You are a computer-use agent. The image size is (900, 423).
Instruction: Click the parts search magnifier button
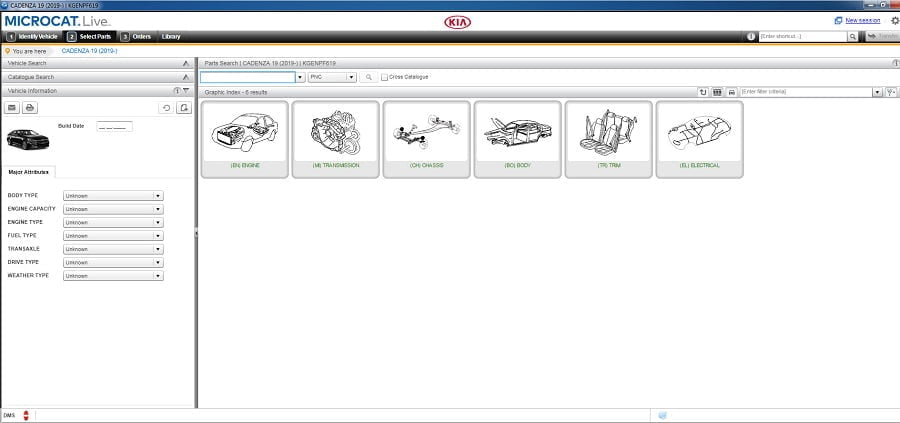click(x=368, y=77)
